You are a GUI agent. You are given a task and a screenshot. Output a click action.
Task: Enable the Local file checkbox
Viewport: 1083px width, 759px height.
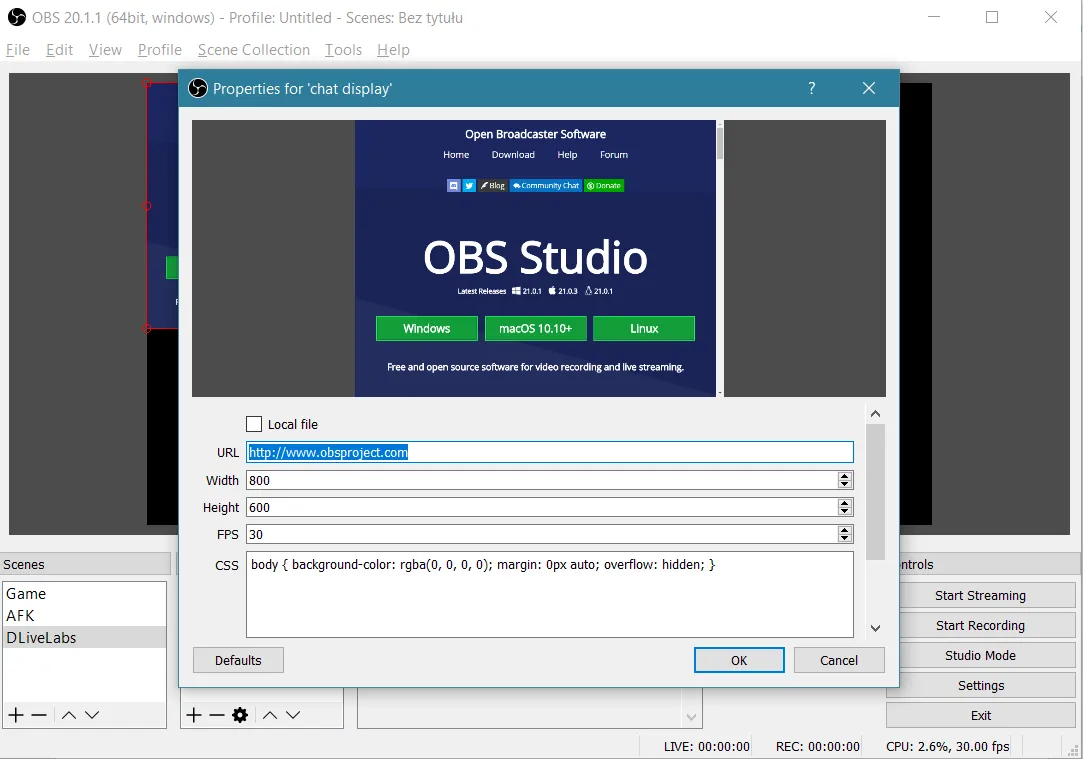point(254,424)
